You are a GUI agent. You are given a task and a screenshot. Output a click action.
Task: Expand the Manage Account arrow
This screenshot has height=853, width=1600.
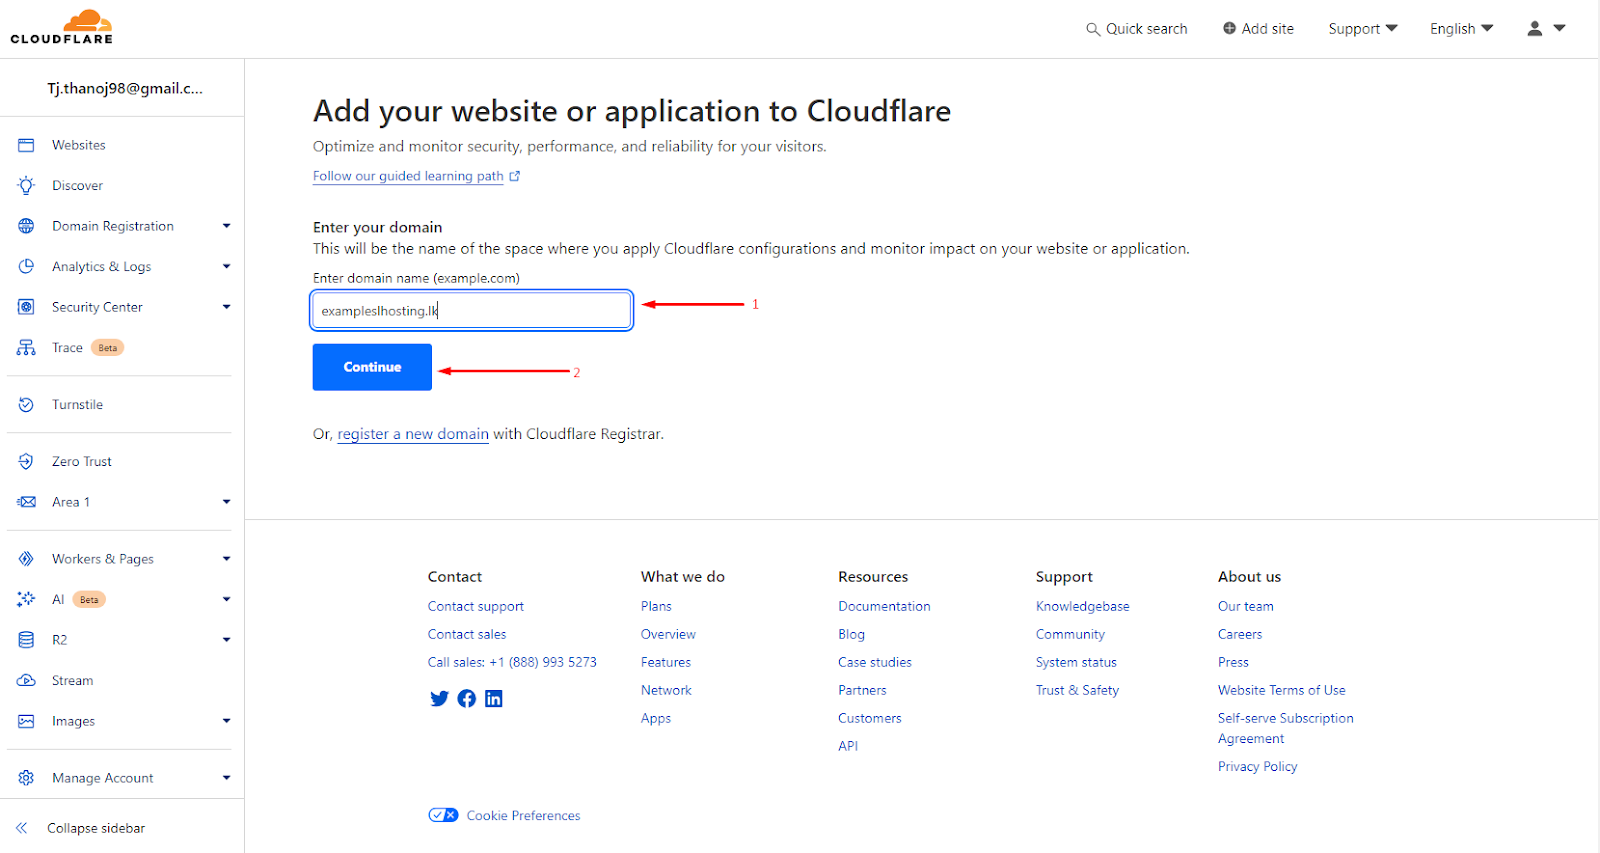pyautogui.click(x=226, y=778)
